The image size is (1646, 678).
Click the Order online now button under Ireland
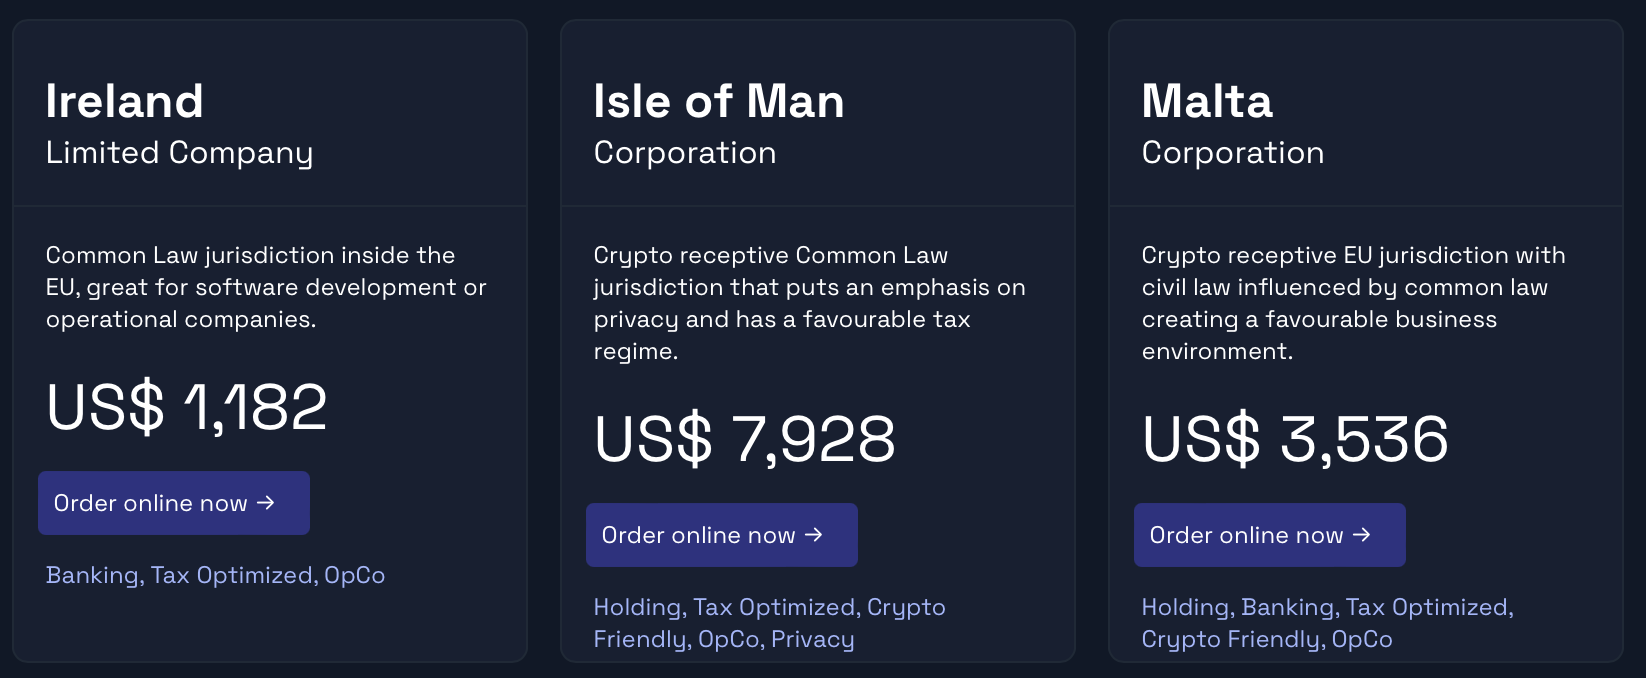[173, 503]
